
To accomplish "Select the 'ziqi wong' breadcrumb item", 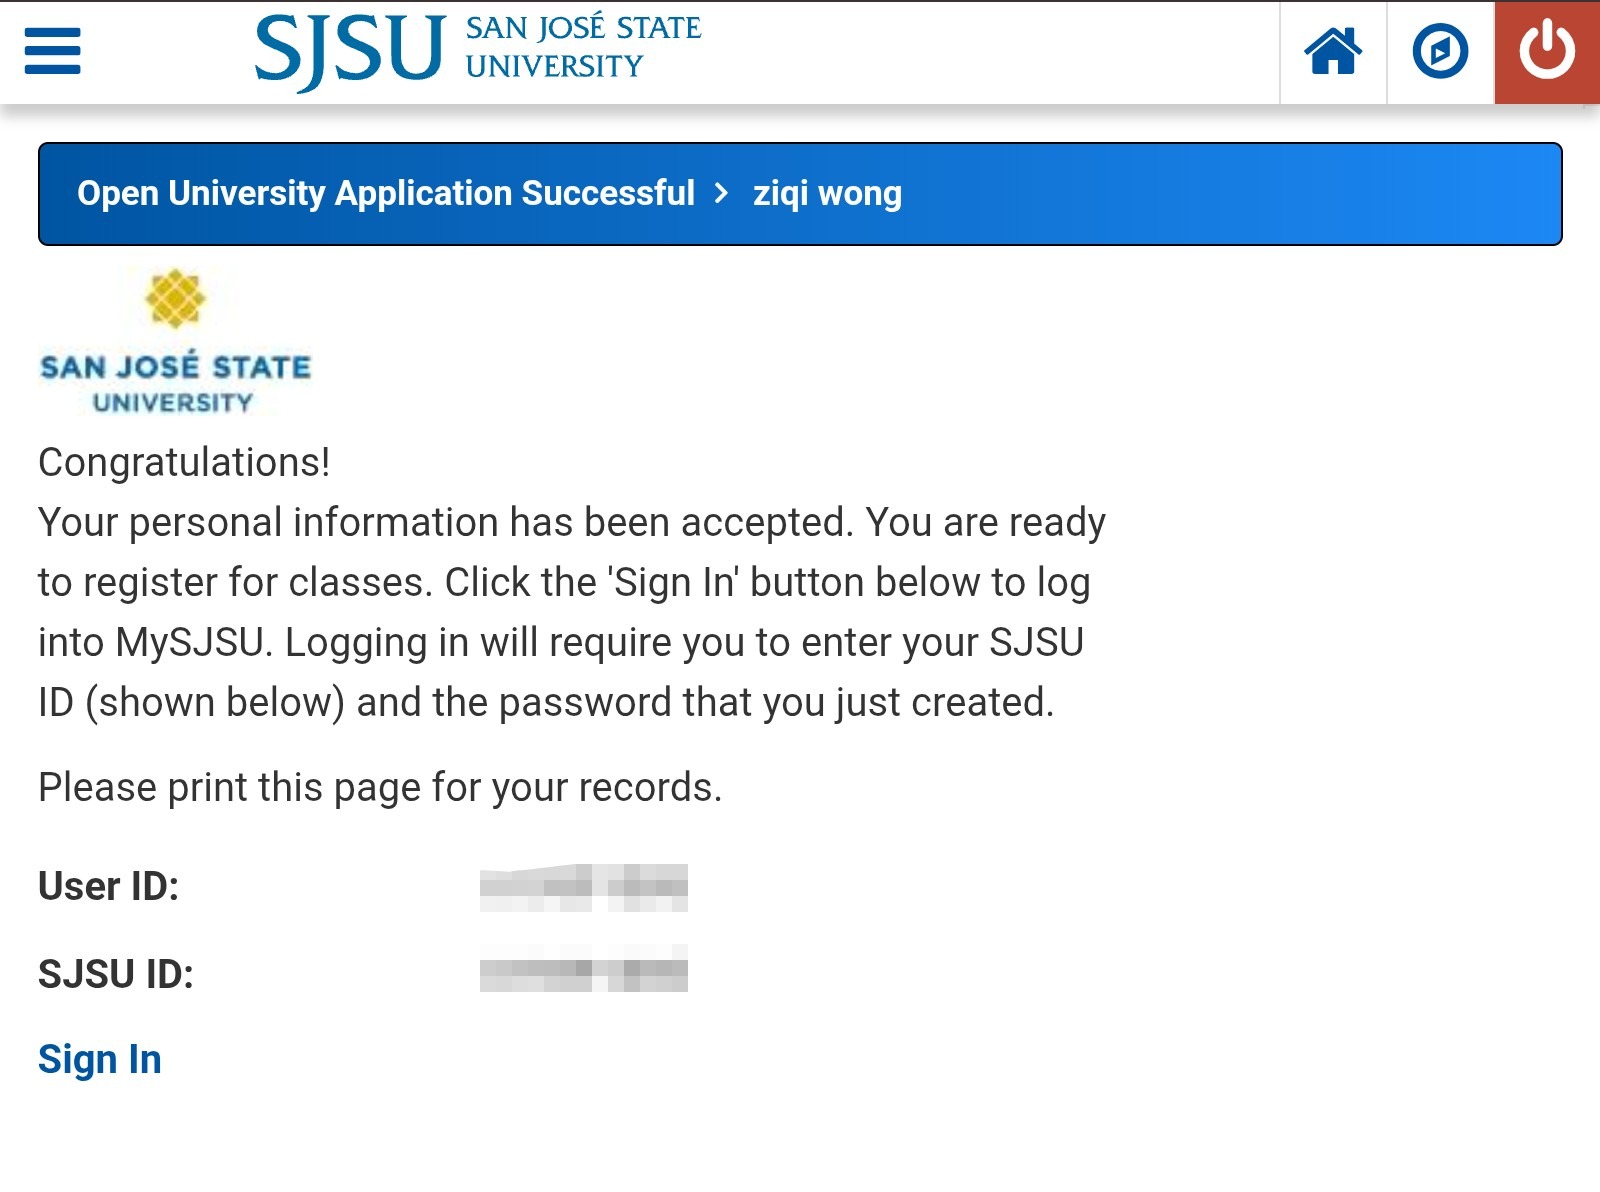I will [827, 193].
